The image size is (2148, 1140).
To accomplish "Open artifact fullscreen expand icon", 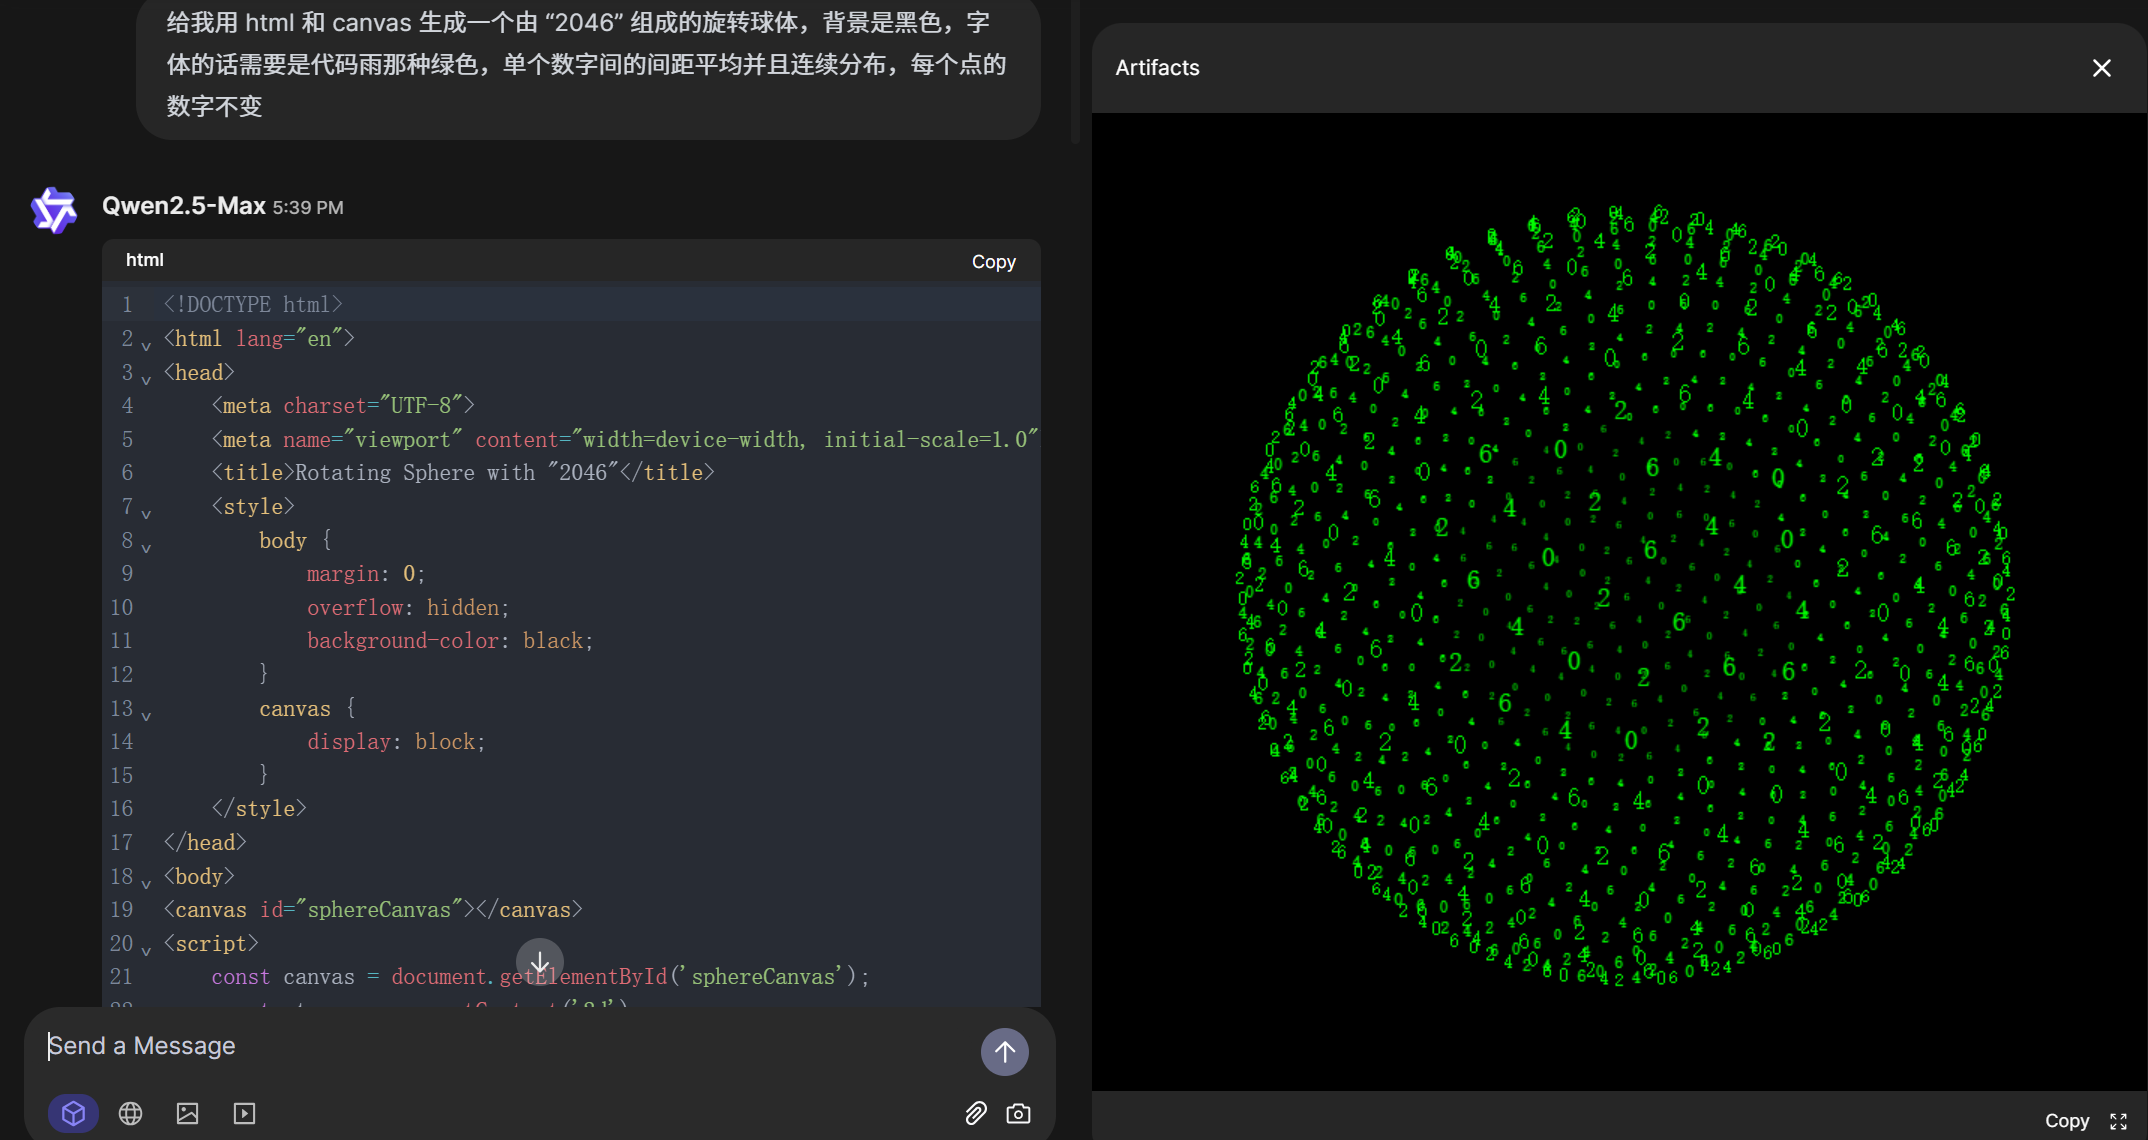I will pos(2118,1121).
